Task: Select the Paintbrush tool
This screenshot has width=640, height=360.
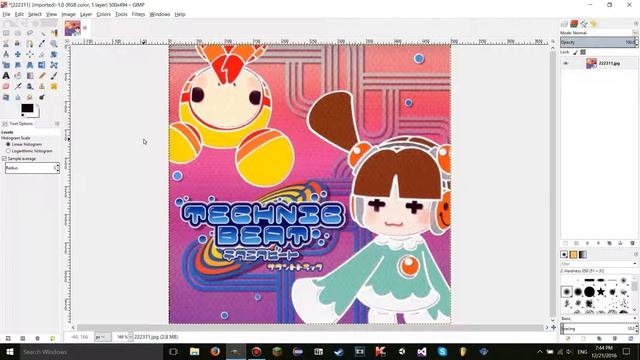Action: pyautogui.click(x=54, y=76)
